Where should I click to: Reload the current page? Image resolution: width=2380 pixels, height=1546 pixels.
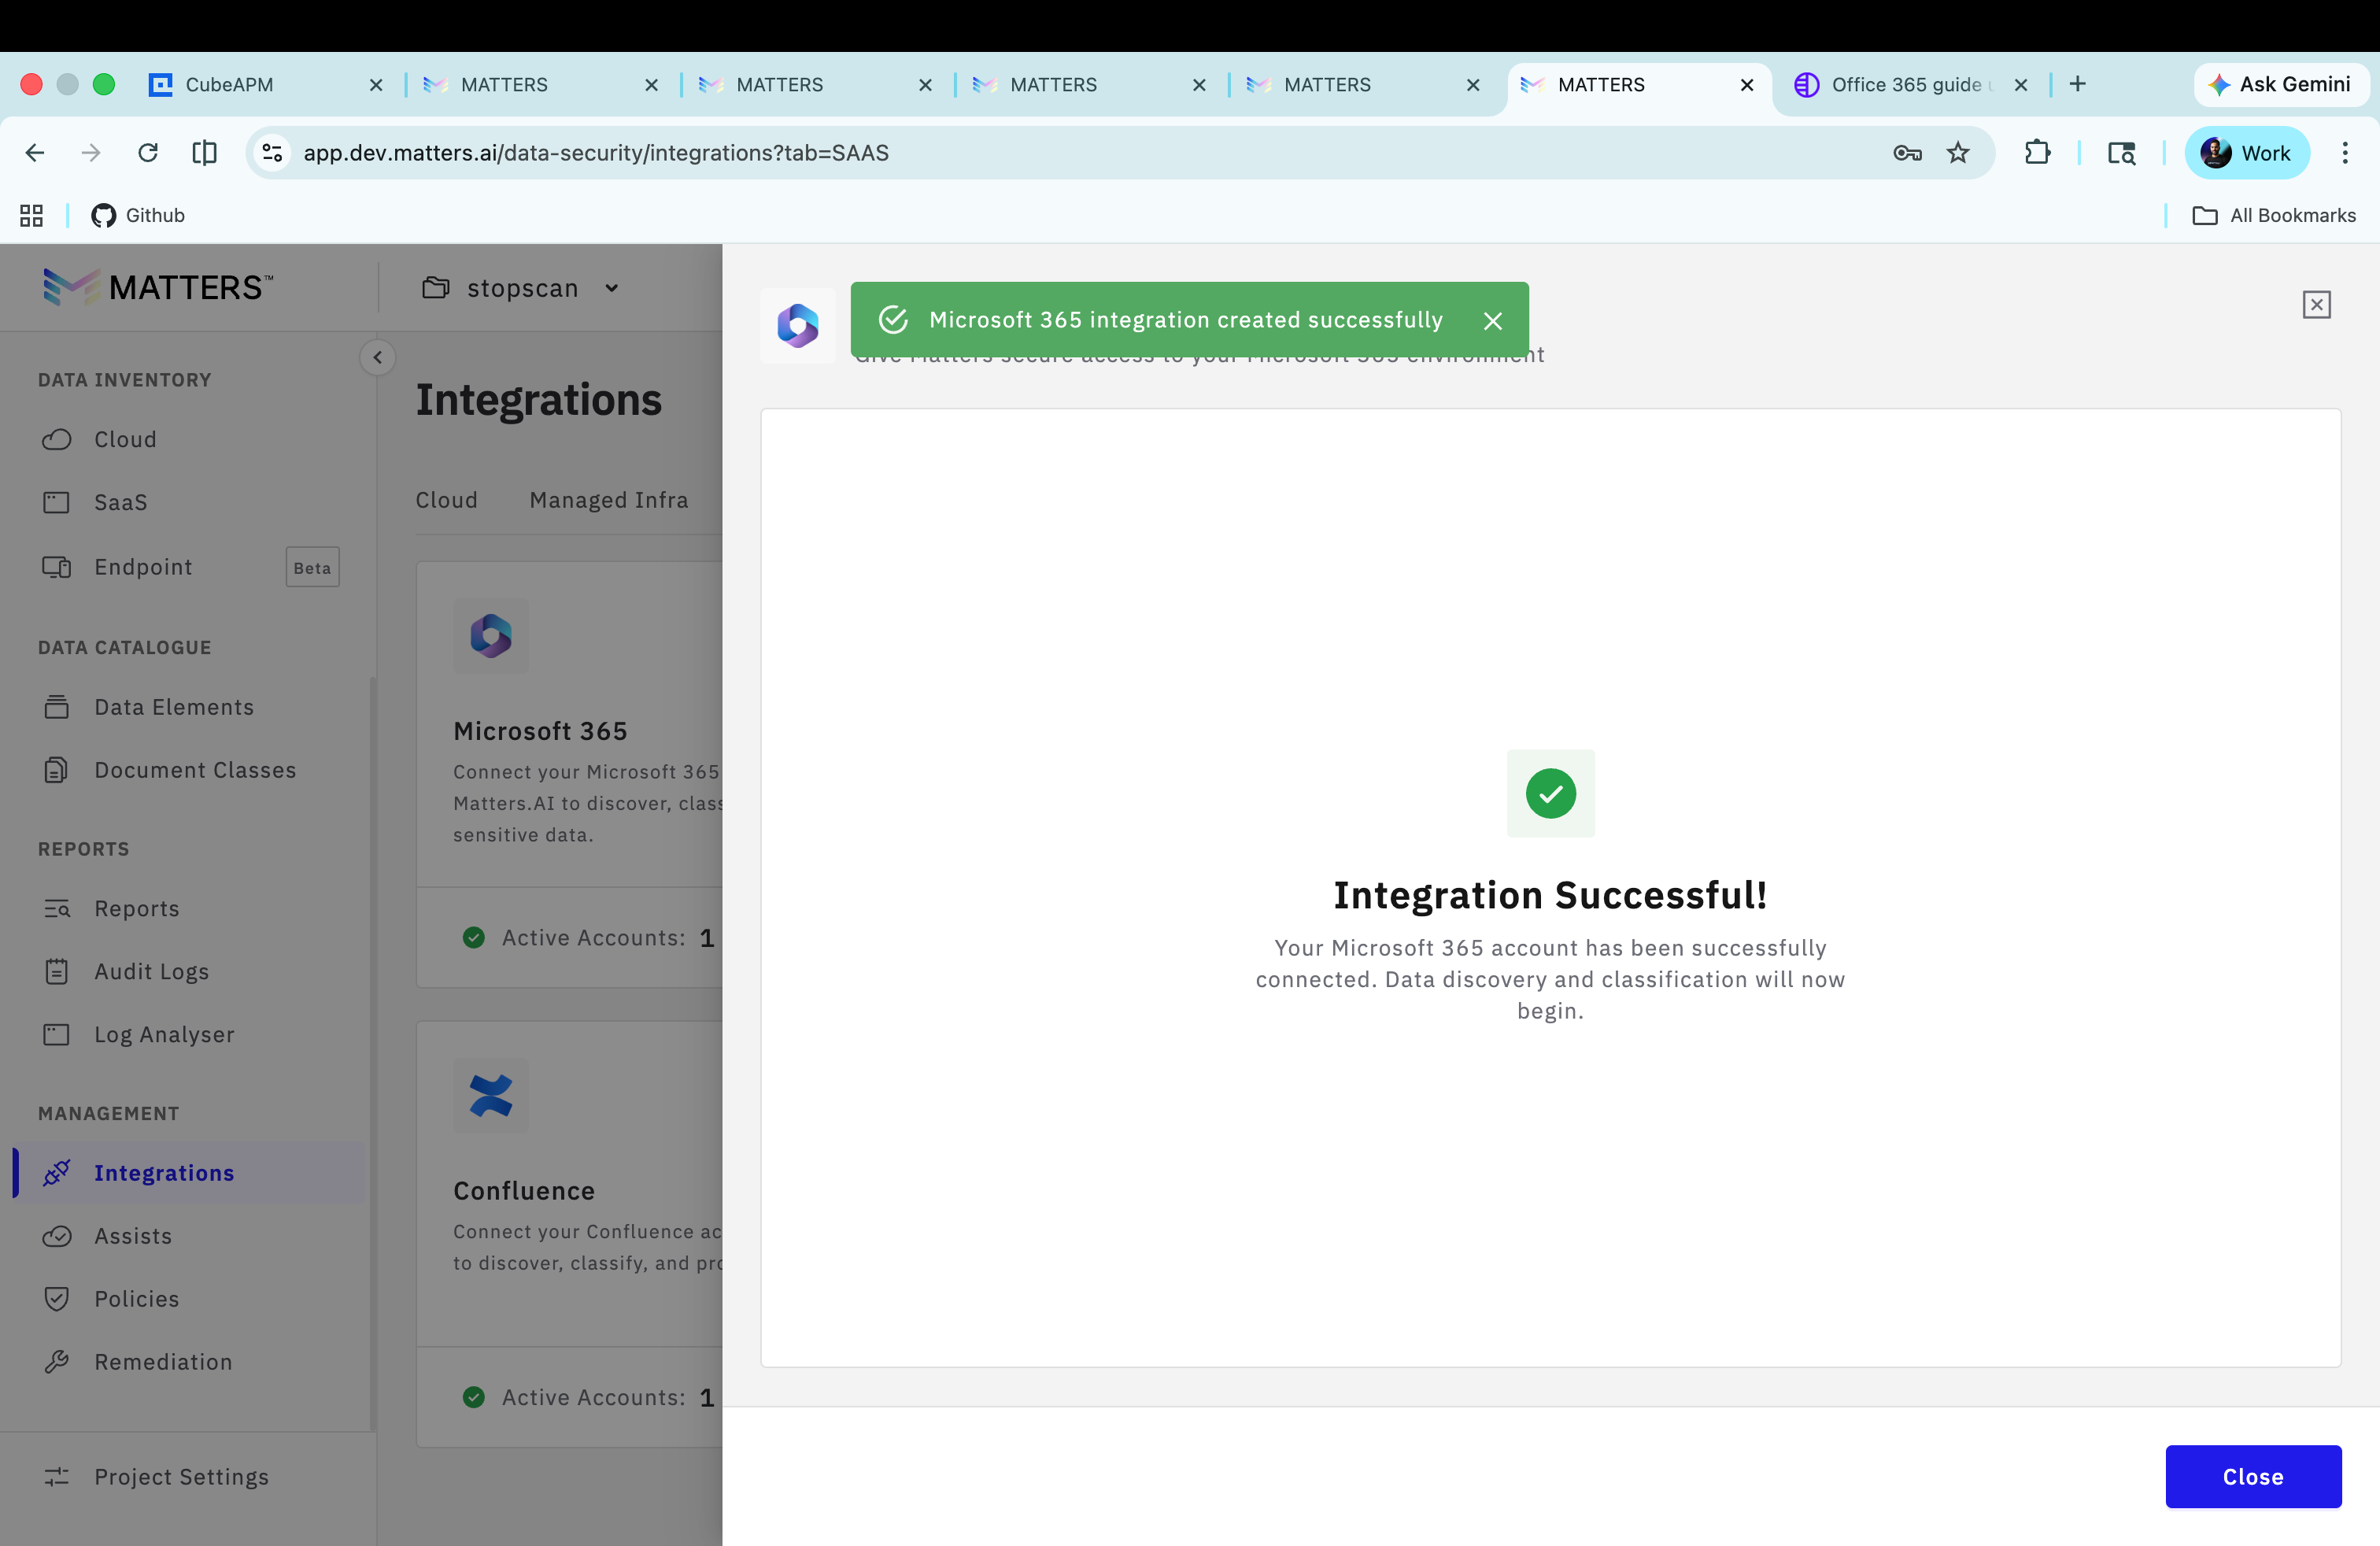148,152
